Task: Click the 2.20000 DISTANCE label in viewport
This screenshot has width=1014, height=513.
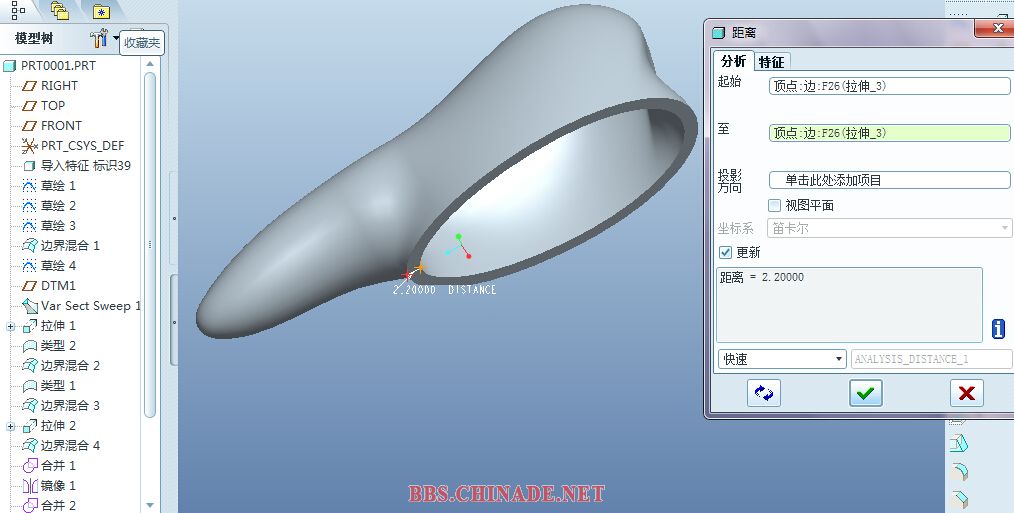Action: pos(444,290)
